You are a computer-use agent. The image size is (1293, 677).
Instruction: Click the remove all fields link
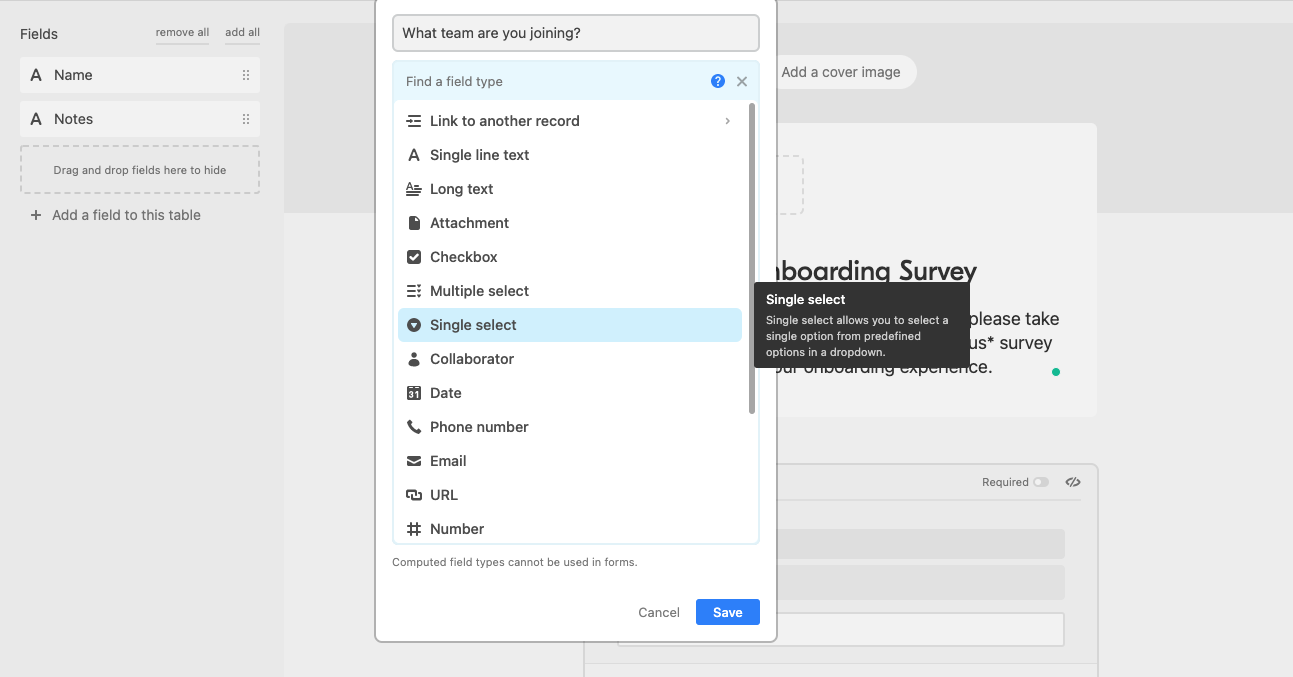[x=182, y=33]
